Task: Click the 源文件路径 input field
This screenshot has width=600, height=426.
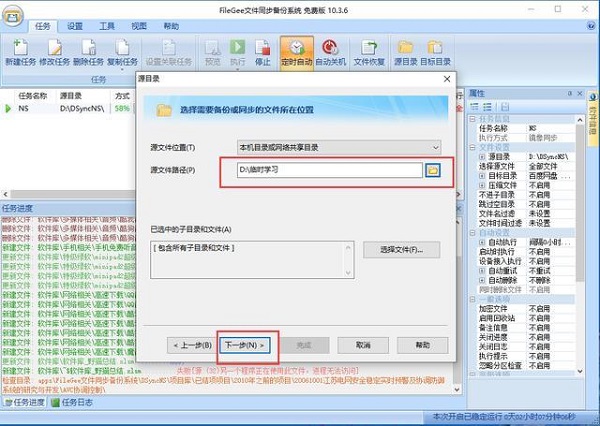Action: 330,170
